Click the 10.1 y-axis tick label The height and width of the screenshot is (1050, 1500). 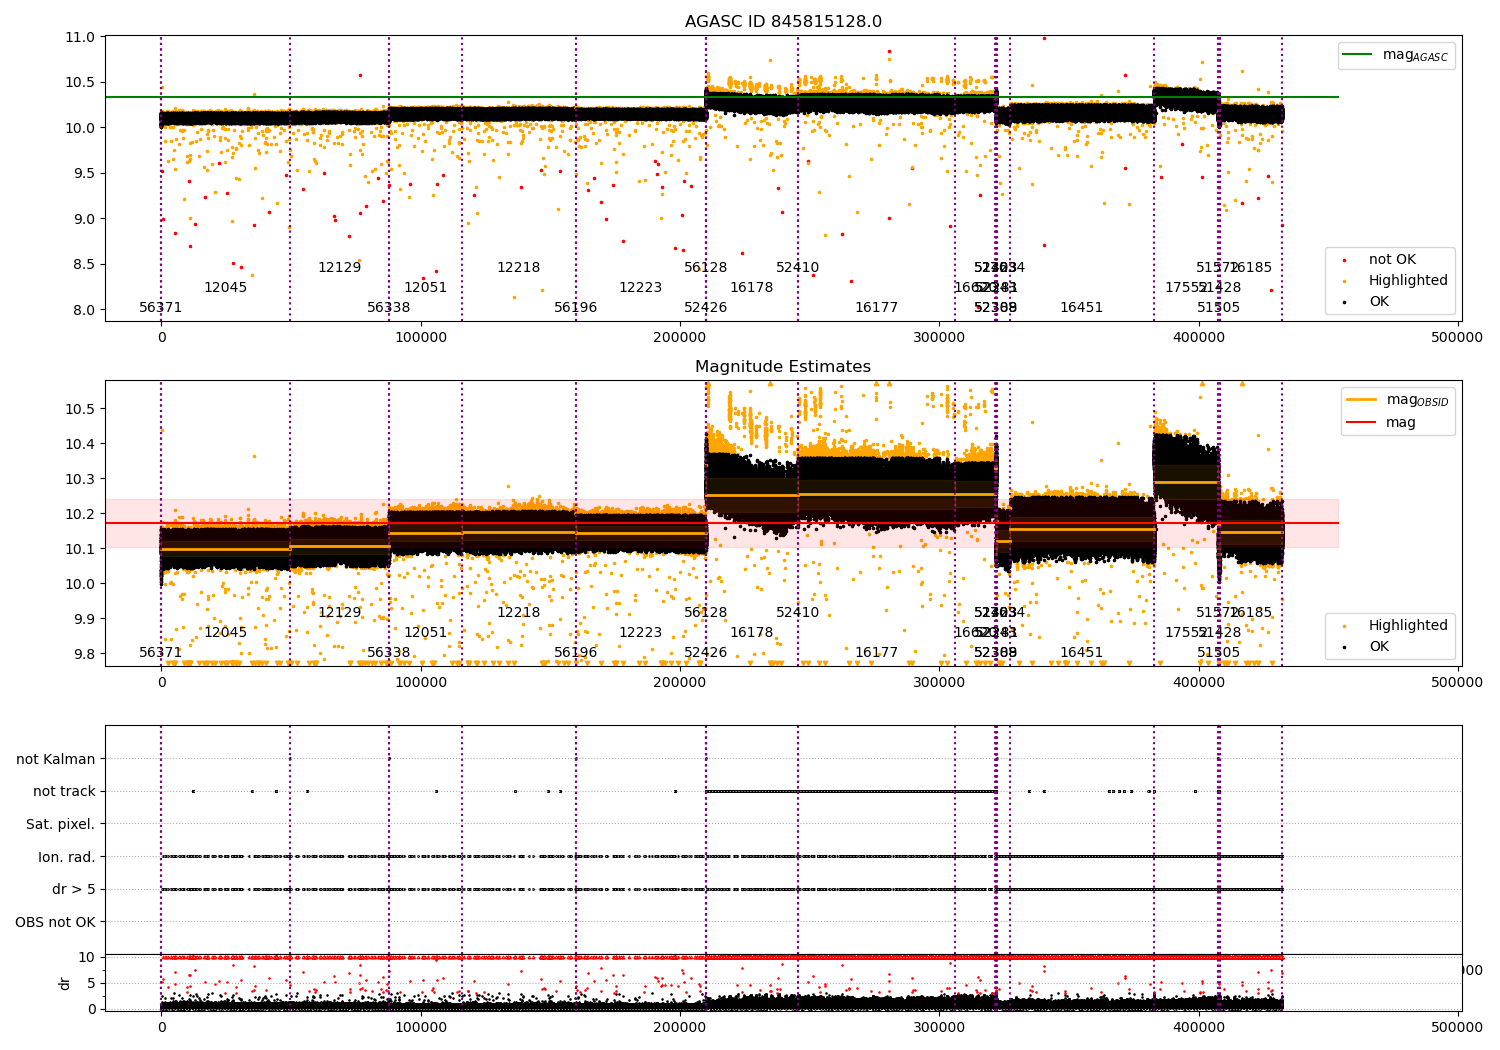tap(81, 550)
